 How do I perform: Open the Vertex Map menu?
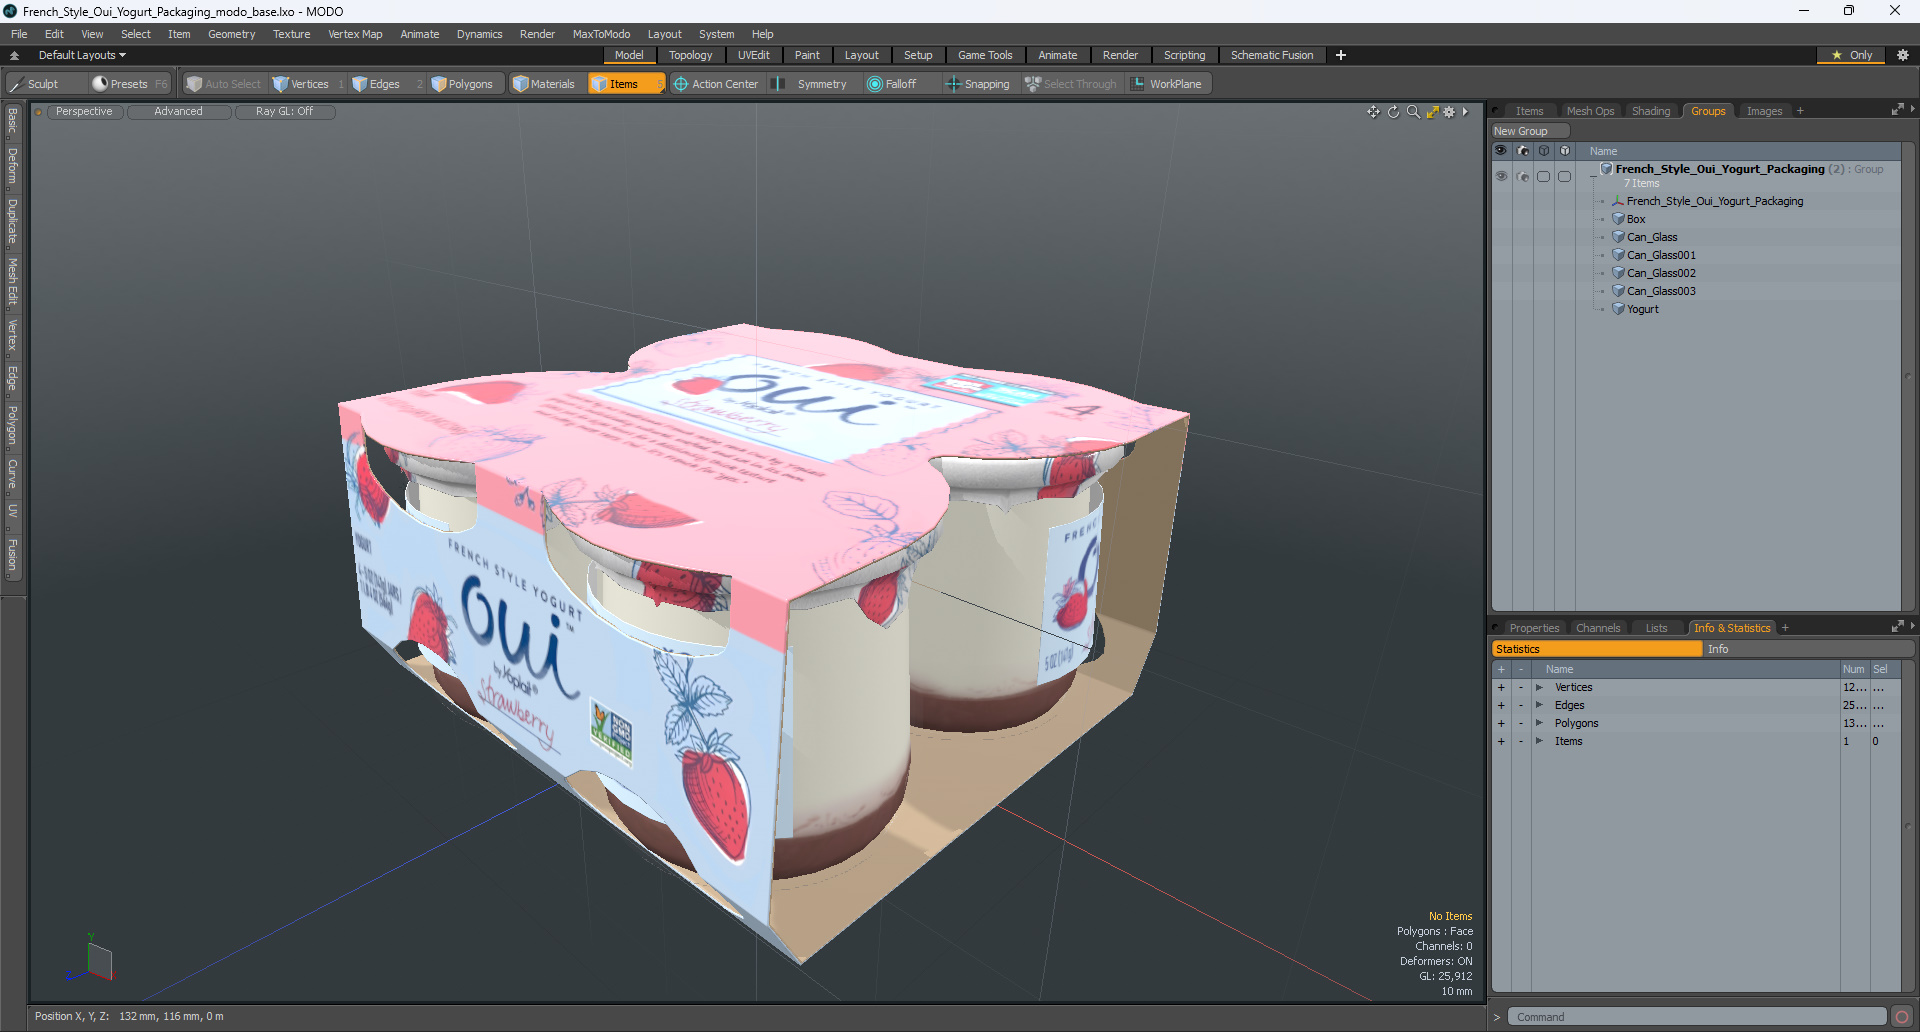pos(355,34)
